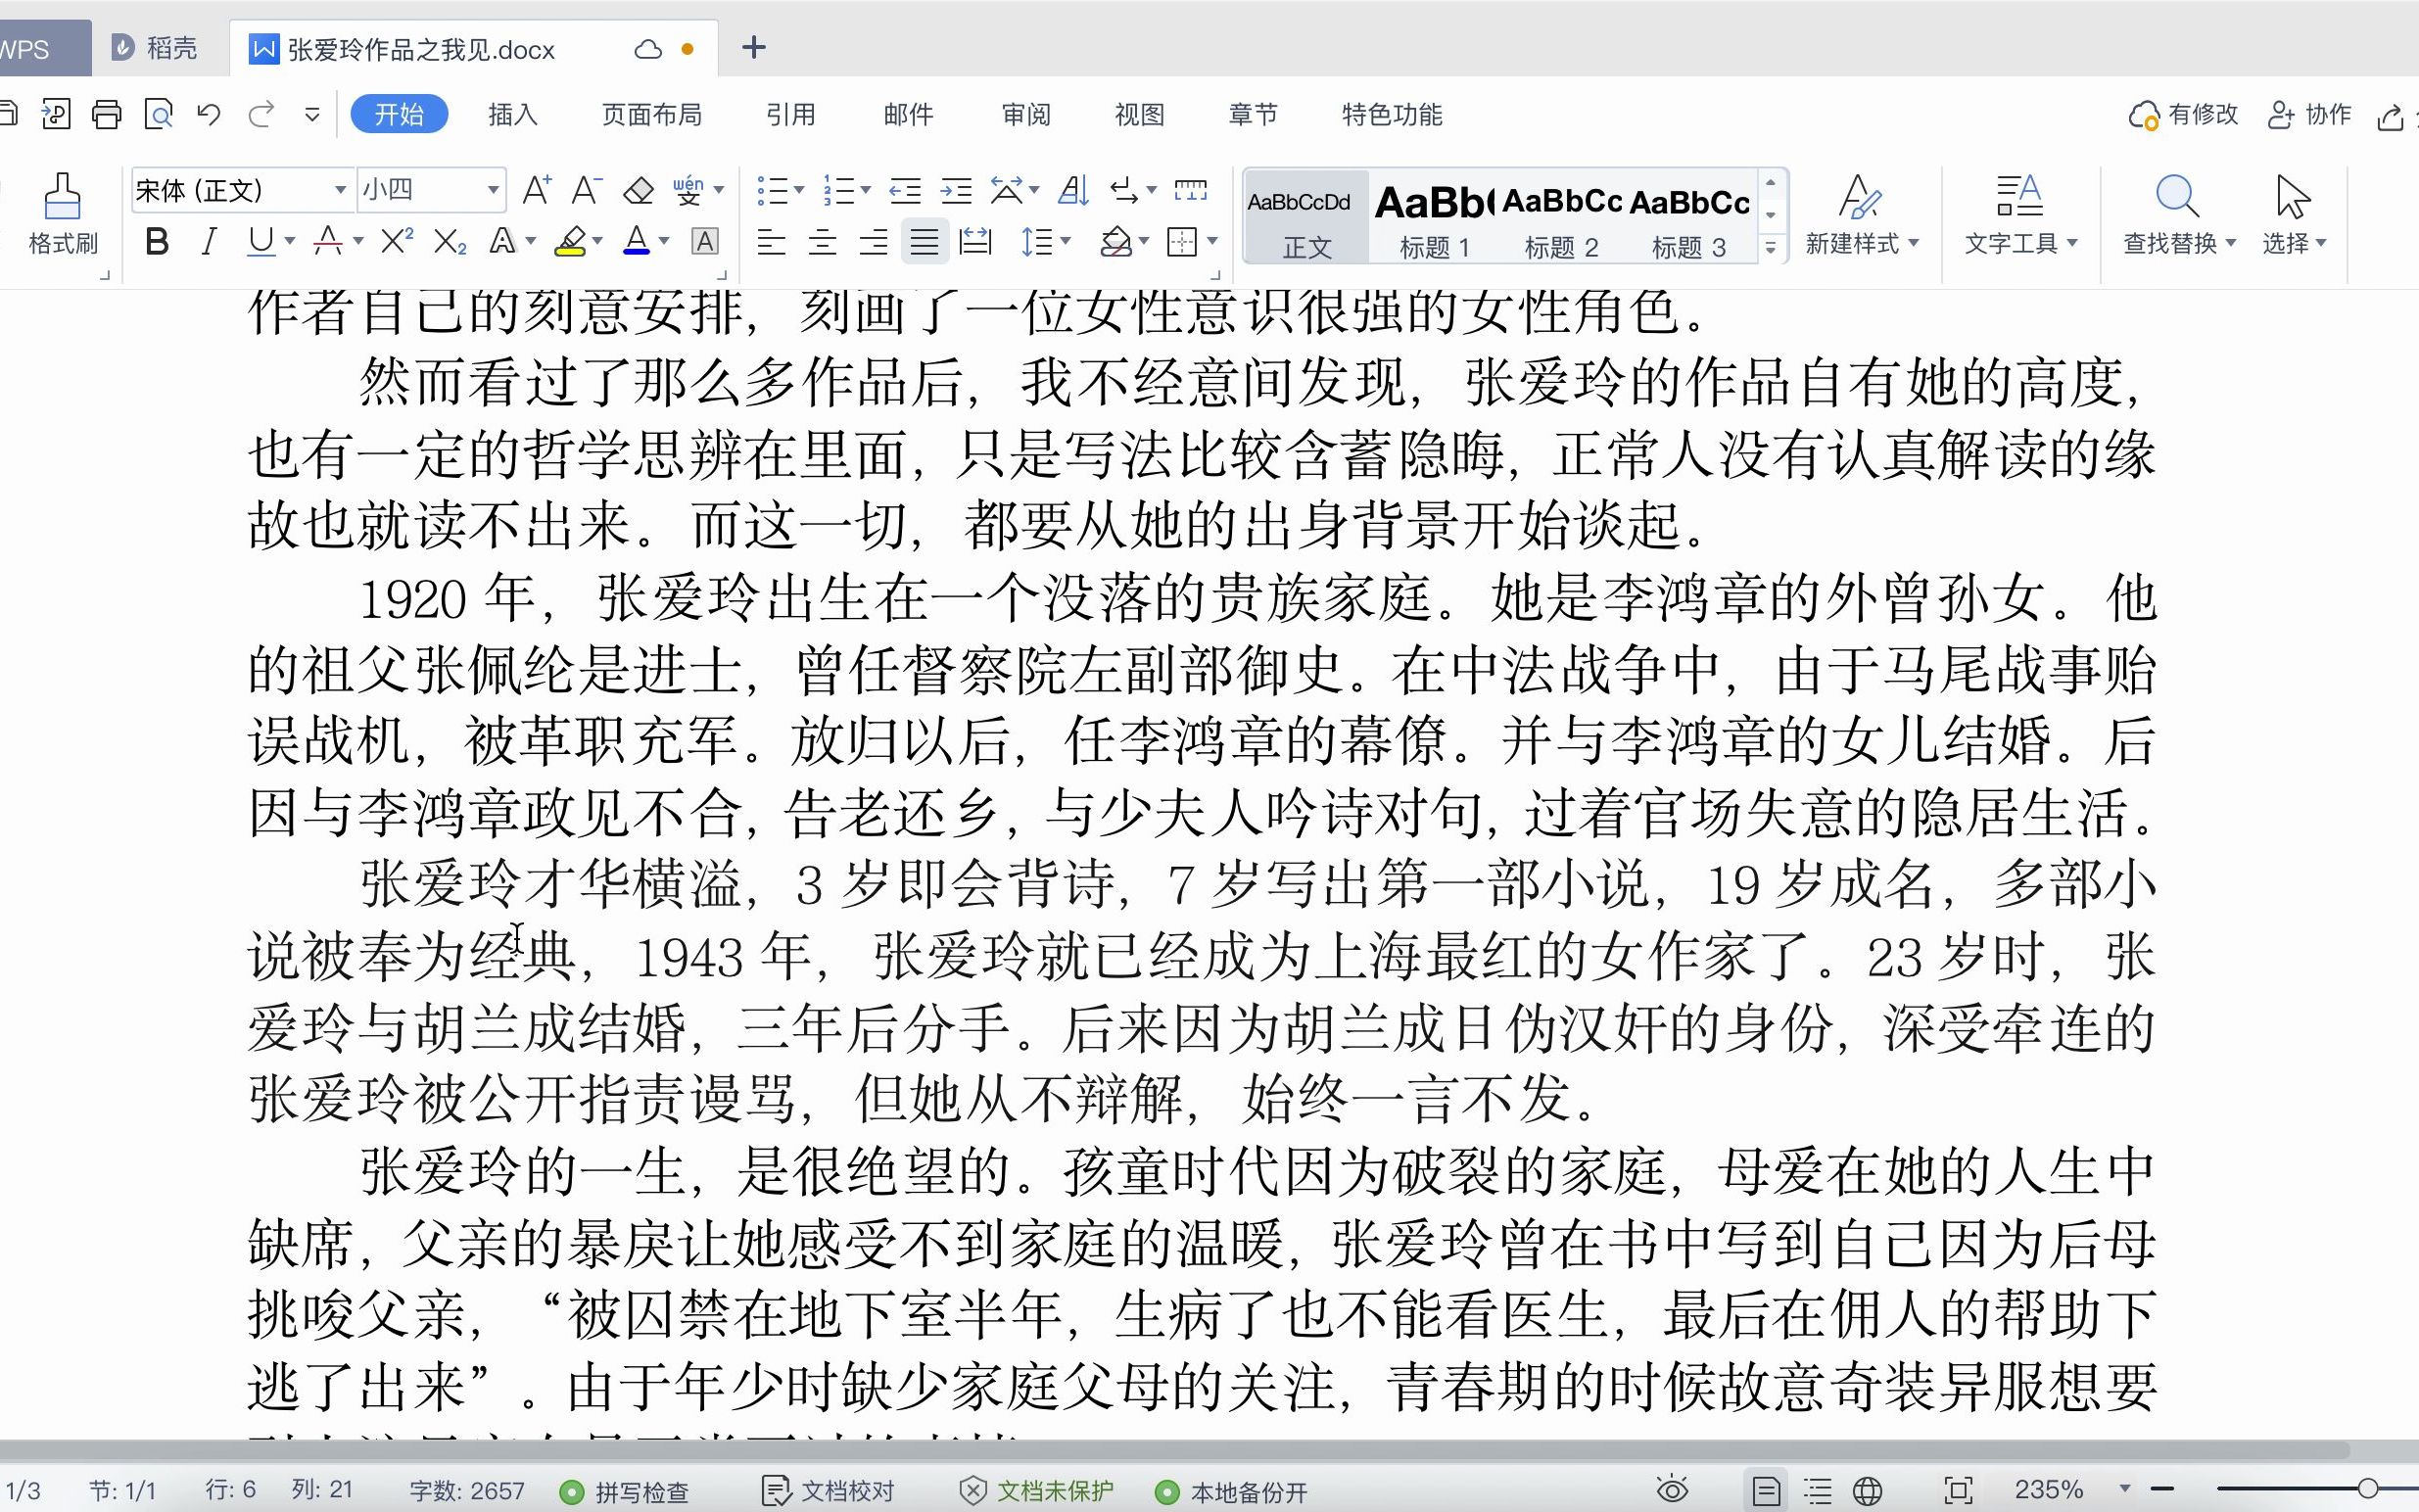Toggle character shading button
The height and width of the screenshot is (1512, 2419).
(705, 242)
